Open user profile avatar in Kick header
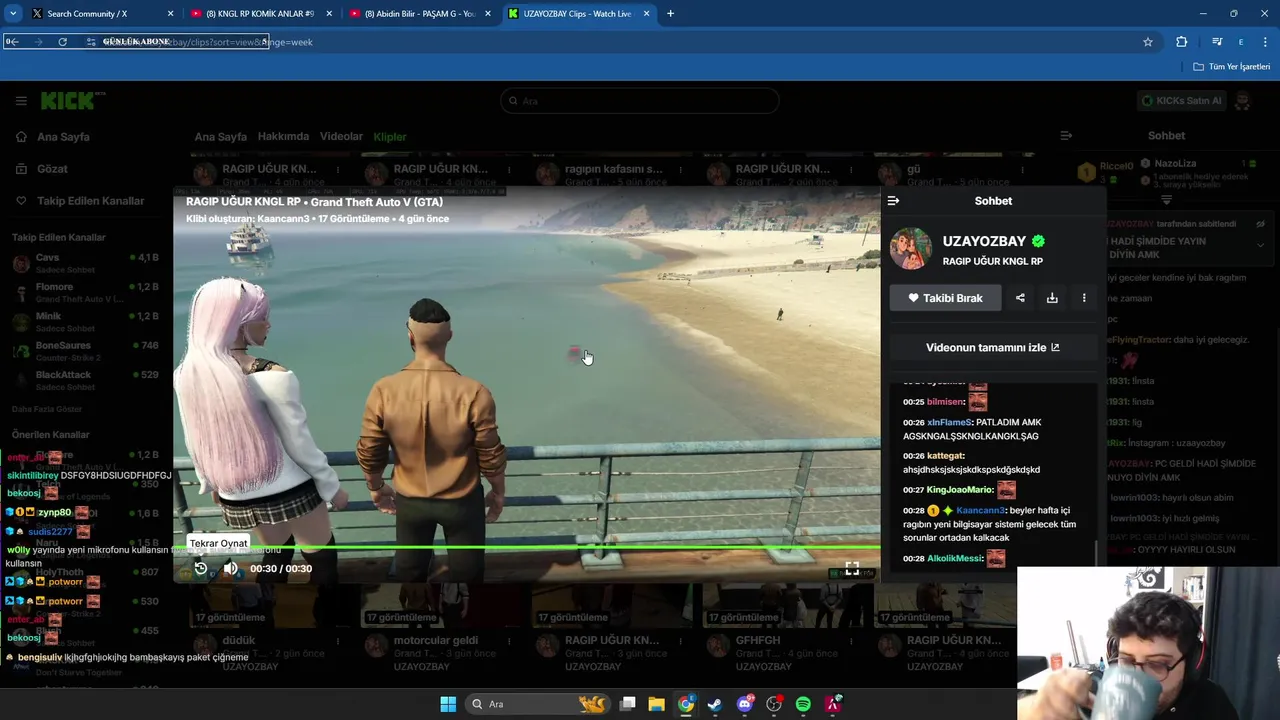Screen dimensions: 1280x720 (x=1243, y=101)
